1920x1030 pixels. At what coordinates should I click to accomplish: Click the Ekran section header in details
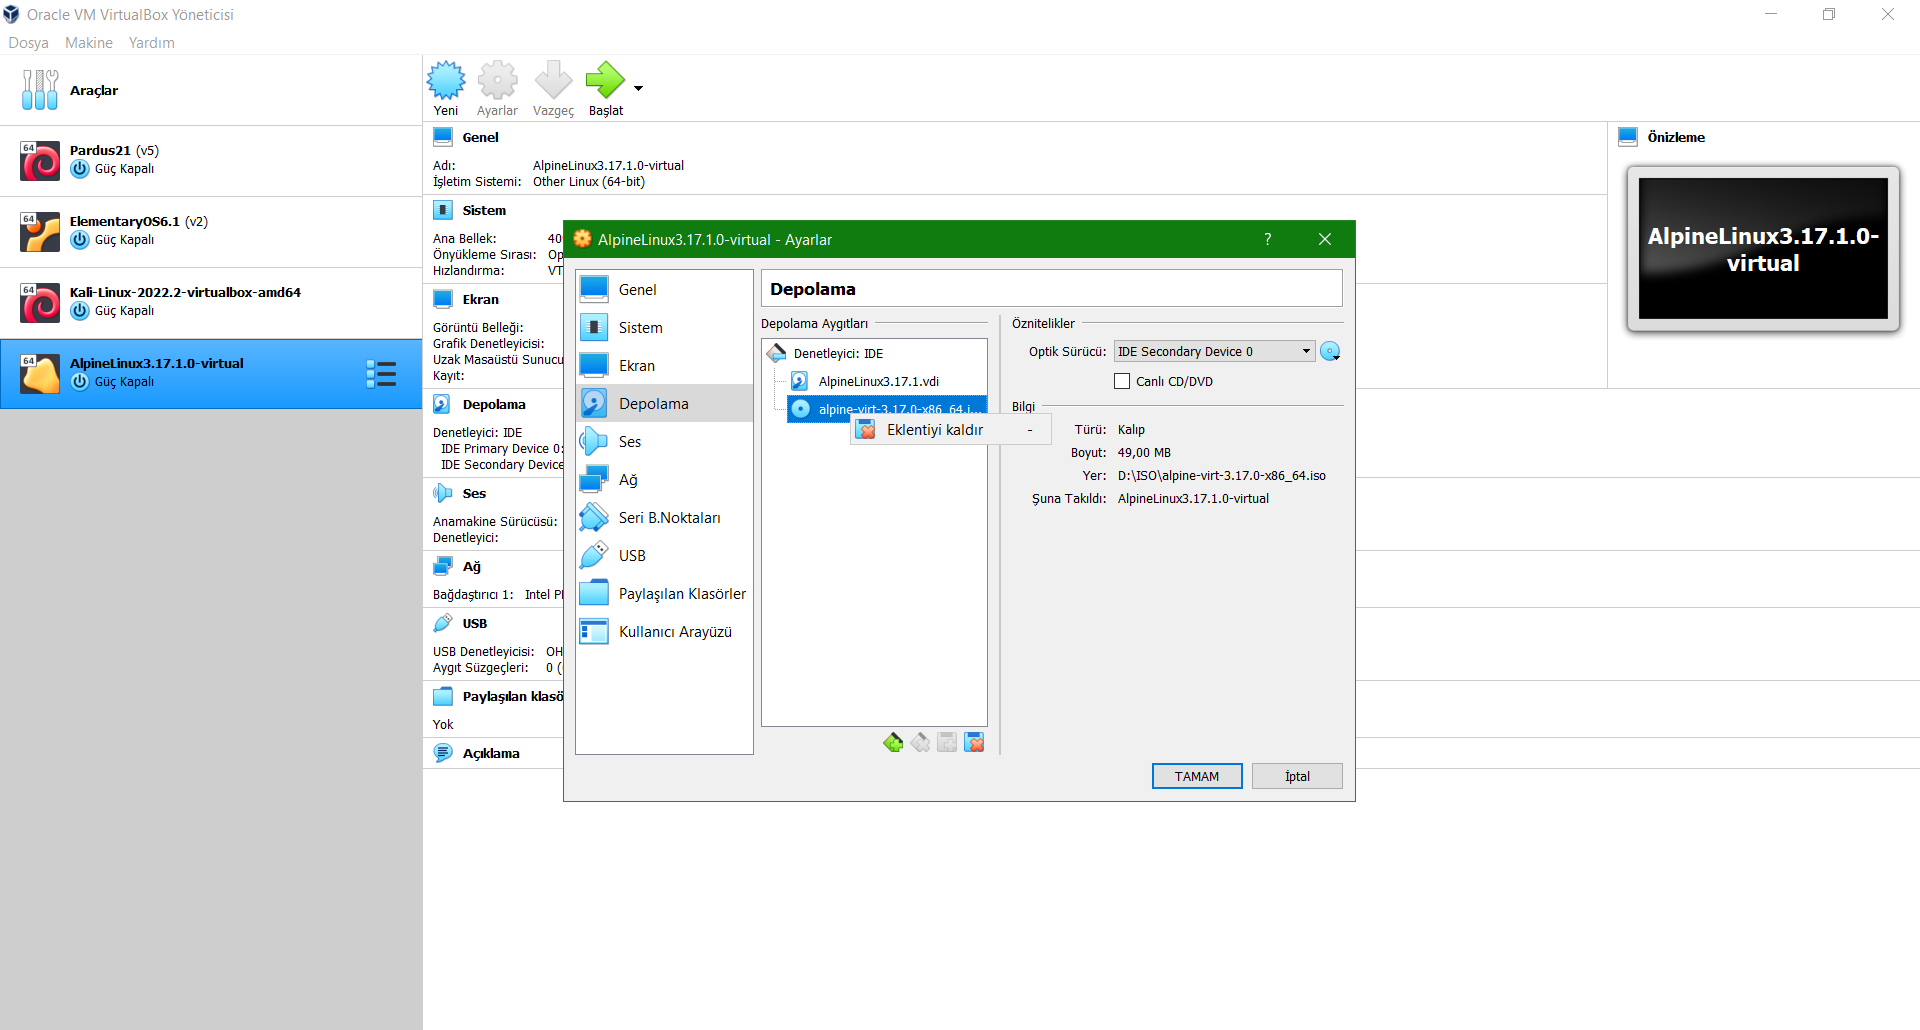tap(480, 300)
